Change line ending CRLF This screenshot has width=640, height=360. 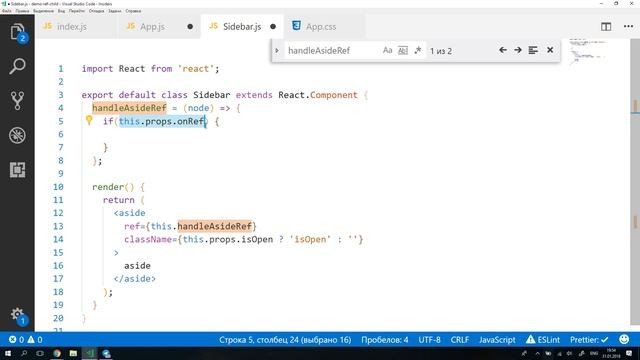pos(460,340)
